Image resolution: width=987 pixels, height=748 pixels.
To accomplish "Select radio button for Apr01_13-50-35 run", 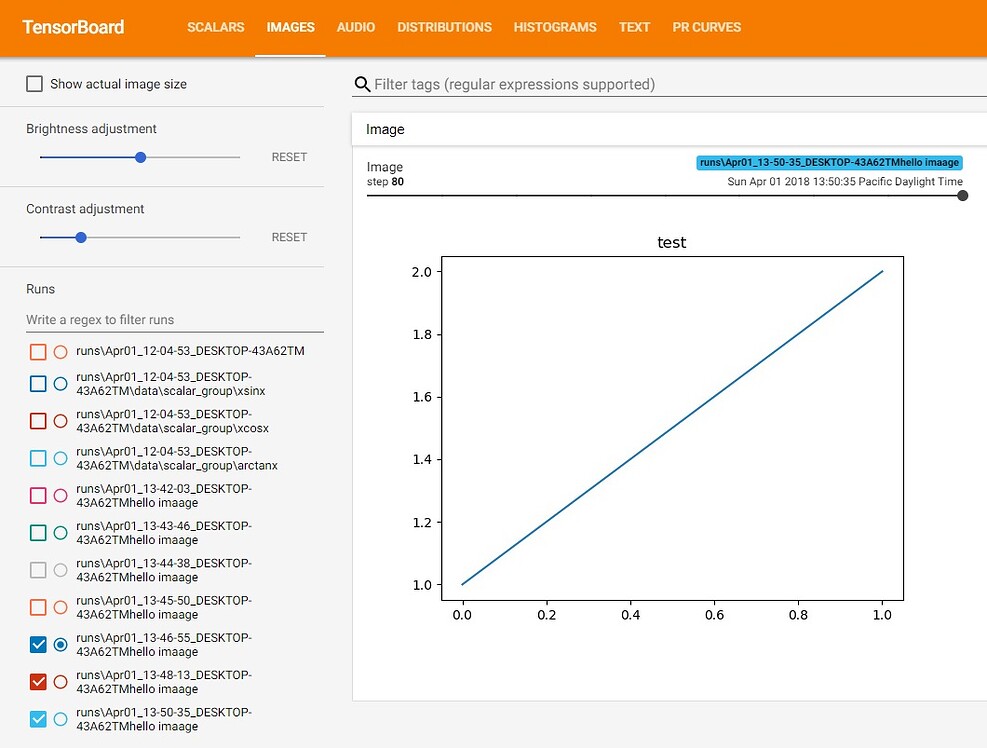I will coord(60,719).
